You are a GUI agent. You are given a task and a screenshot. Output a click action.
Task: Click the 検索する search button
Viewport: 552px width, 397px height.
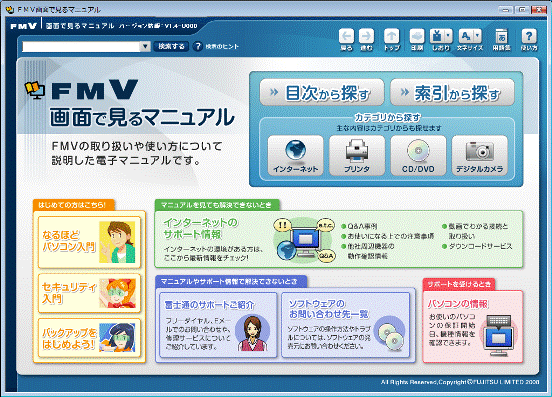click(x=171, y=46)
